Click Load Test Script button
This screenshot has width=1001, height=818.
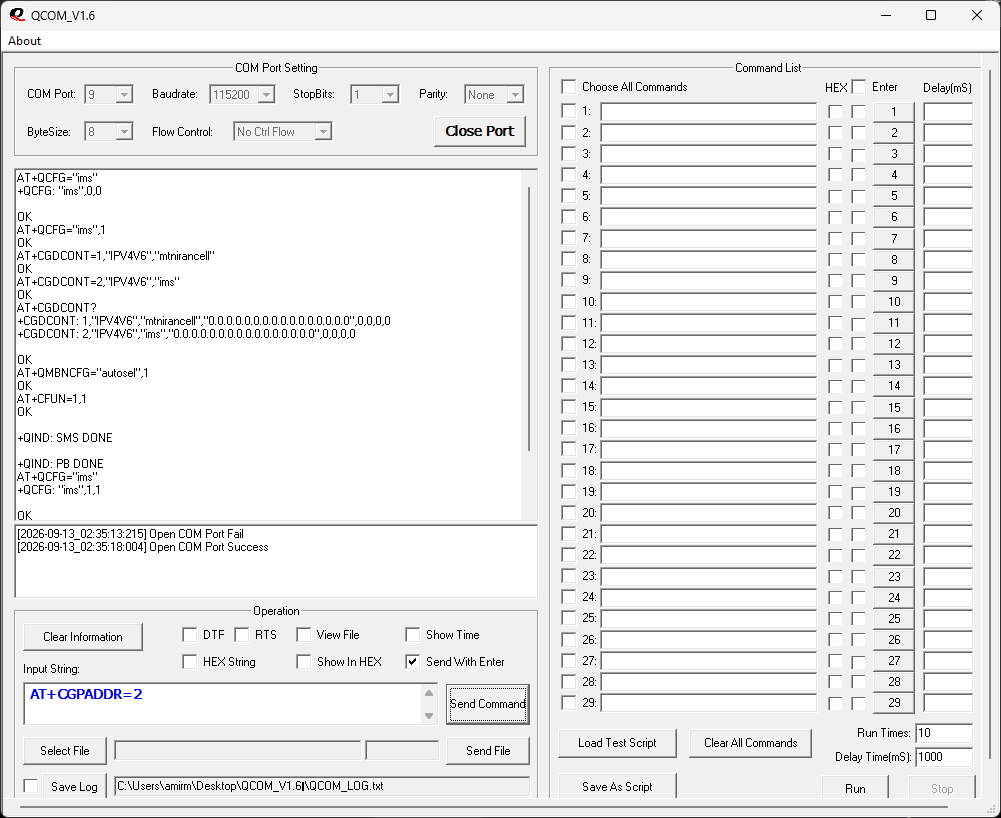[617, 743]
